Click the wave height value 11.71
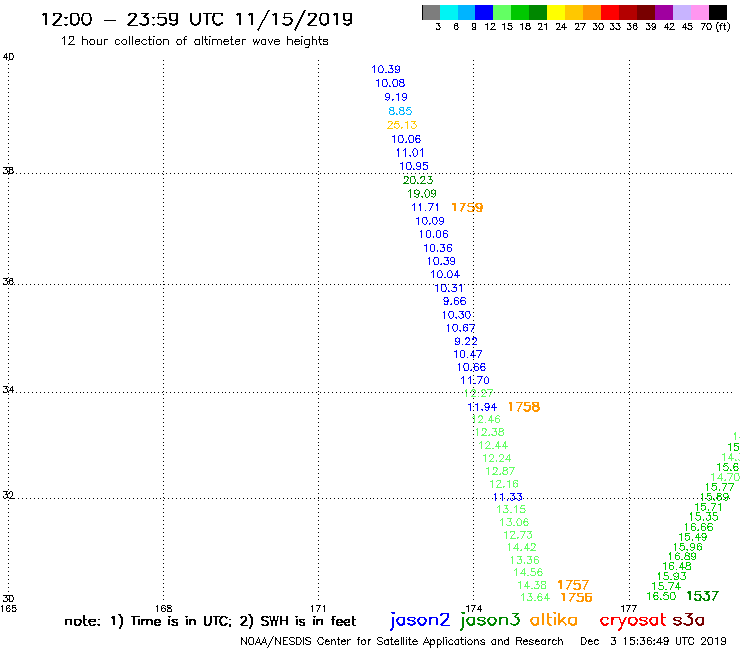Image resolution: width=740 pixels, height=650 pixels. point(425,207)
